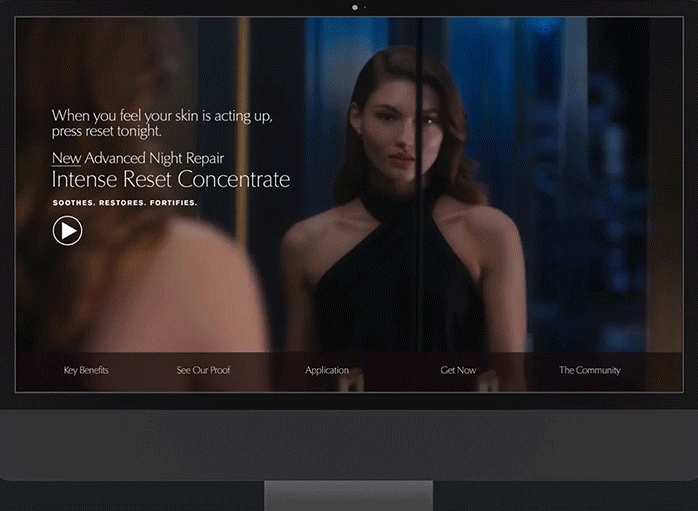This screenshot has height=511, width=698.
Task: Open The Community section
Action: click(589, 370)
